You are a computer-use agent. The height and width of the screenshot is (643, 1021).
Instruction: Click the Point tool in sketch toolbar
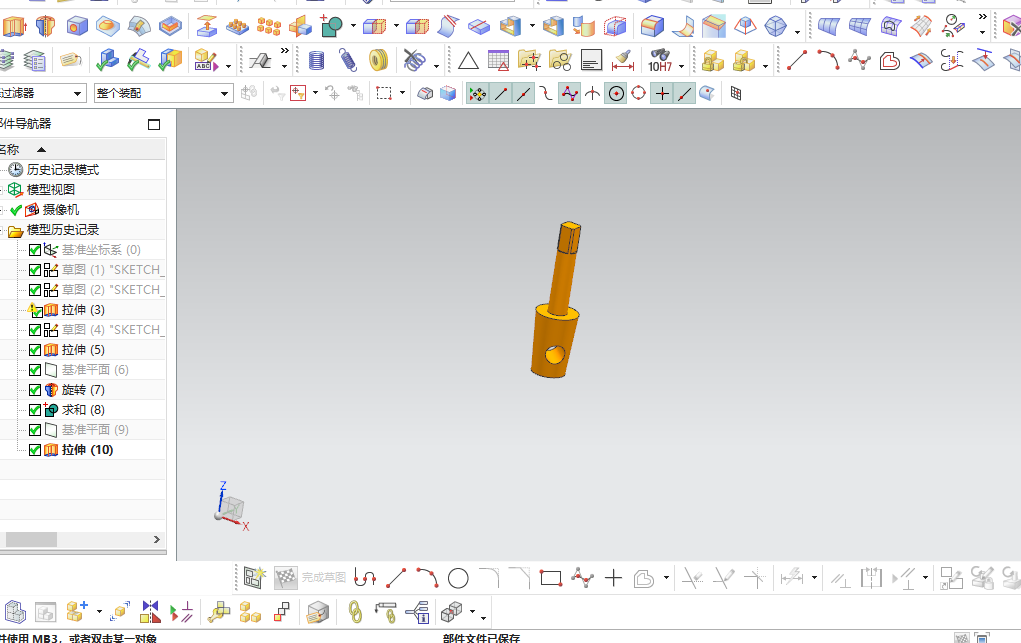(x=613, y=578)
